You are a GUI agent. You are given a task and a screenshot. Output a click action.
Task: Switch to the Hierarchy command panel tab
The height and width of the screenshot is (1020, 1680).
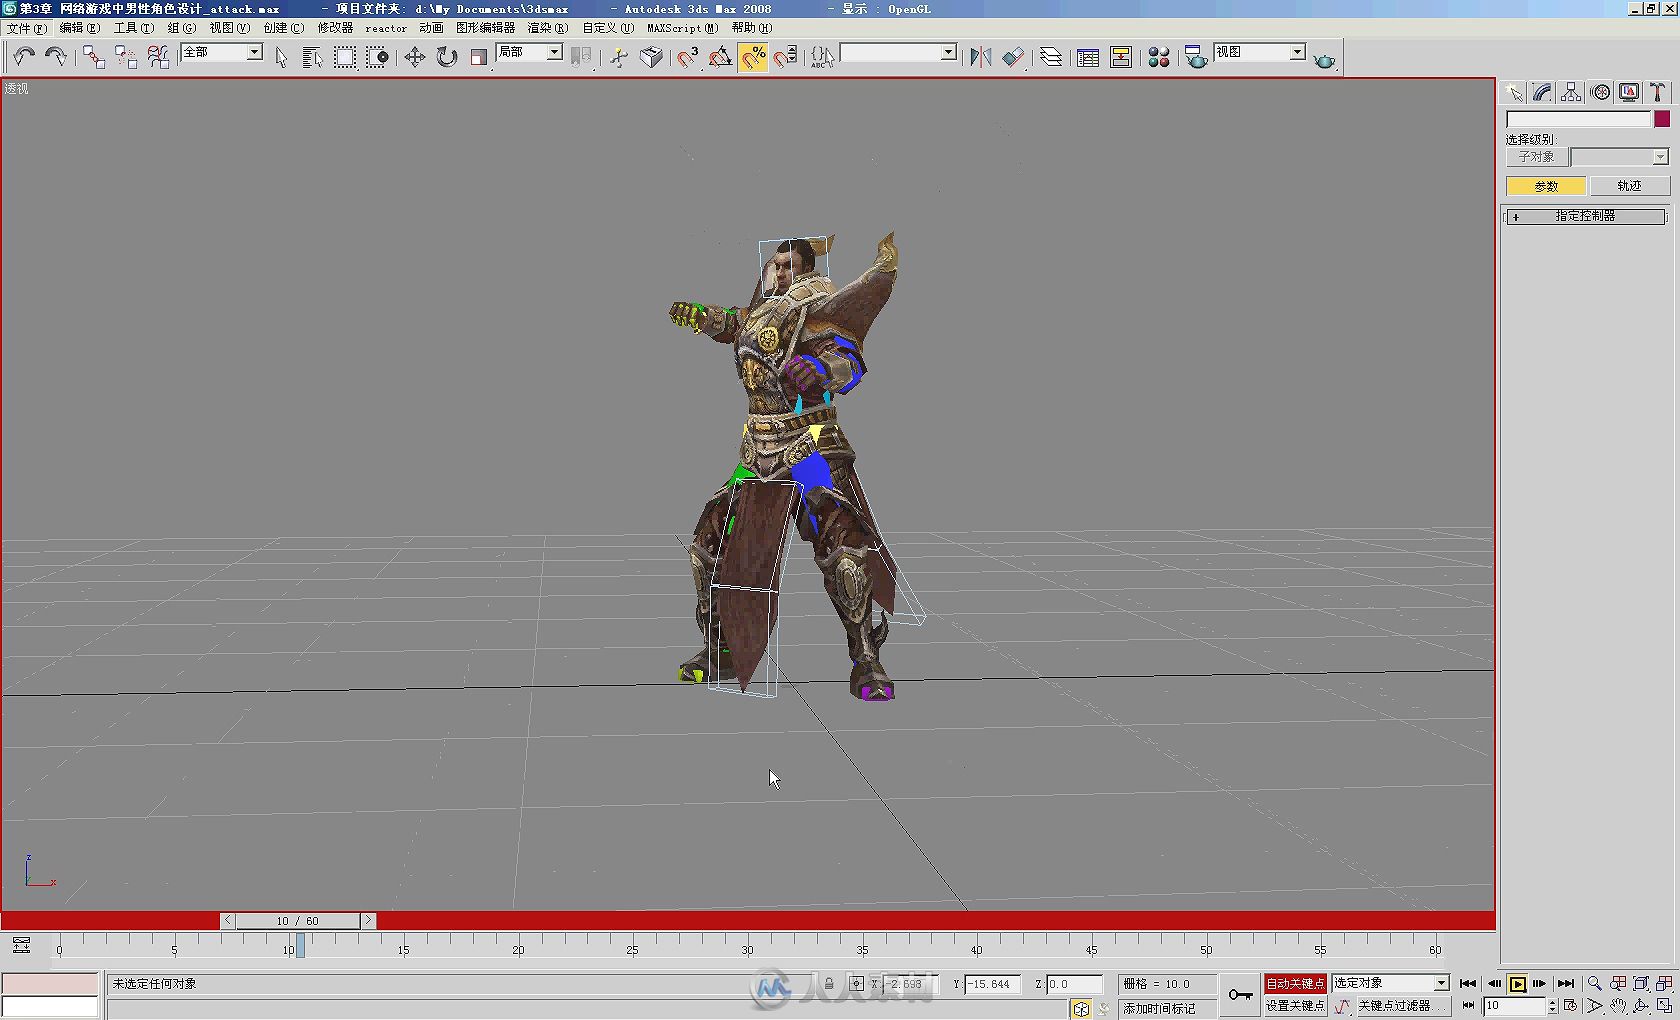tap(1571, 92)
